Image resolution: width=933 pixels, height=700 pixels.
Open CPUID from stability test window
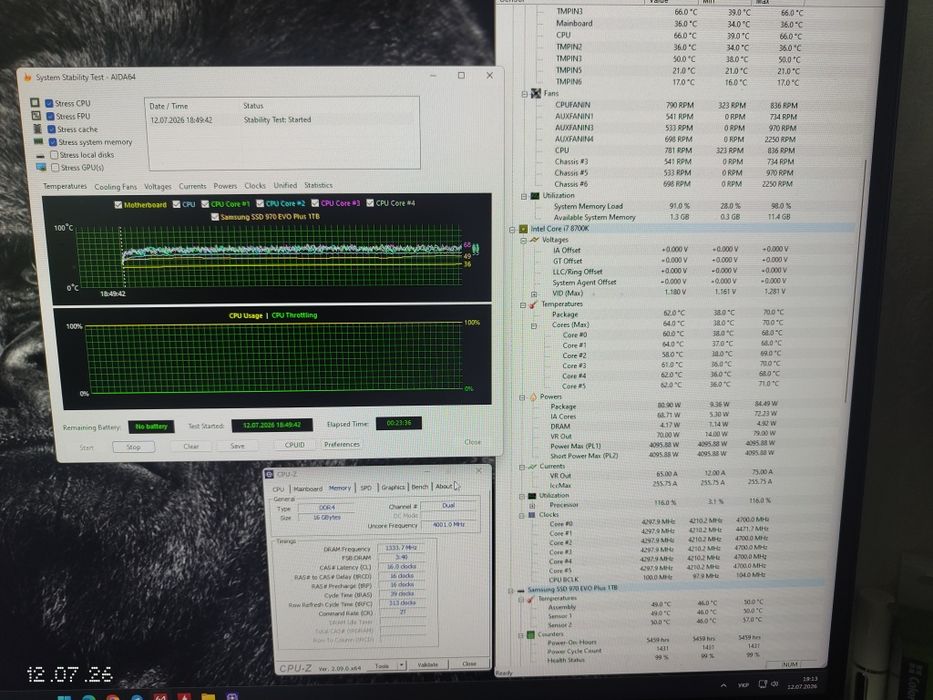(x=295, y=445)
